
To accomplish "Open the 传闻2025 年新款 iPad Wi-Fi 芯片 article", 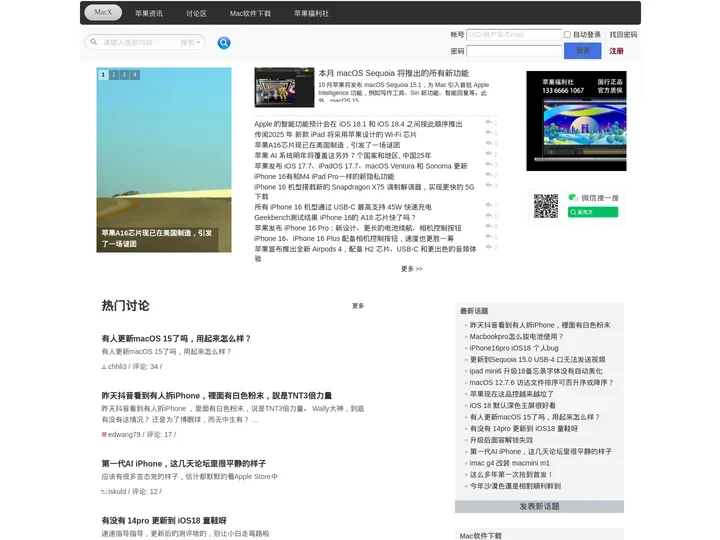I will pyautogui.click(x=335, y=135).
